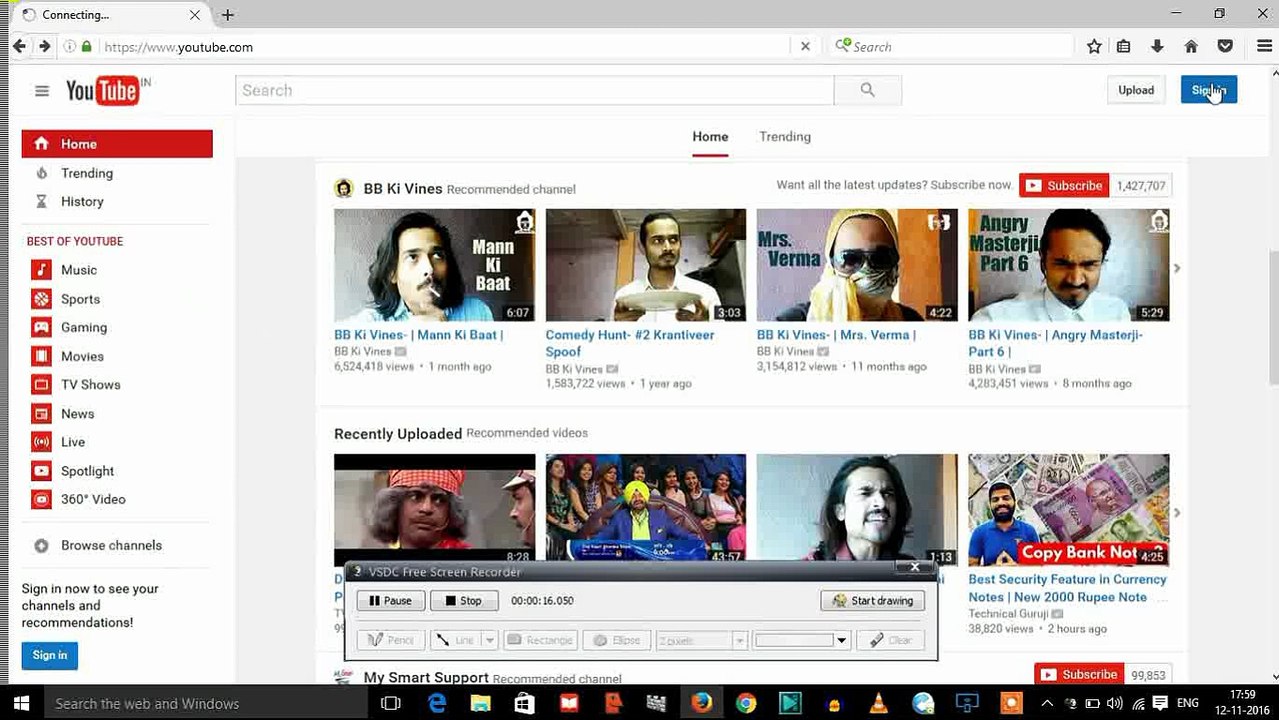
Task: Open the Windows Start menu
Action: pos(21,703)
